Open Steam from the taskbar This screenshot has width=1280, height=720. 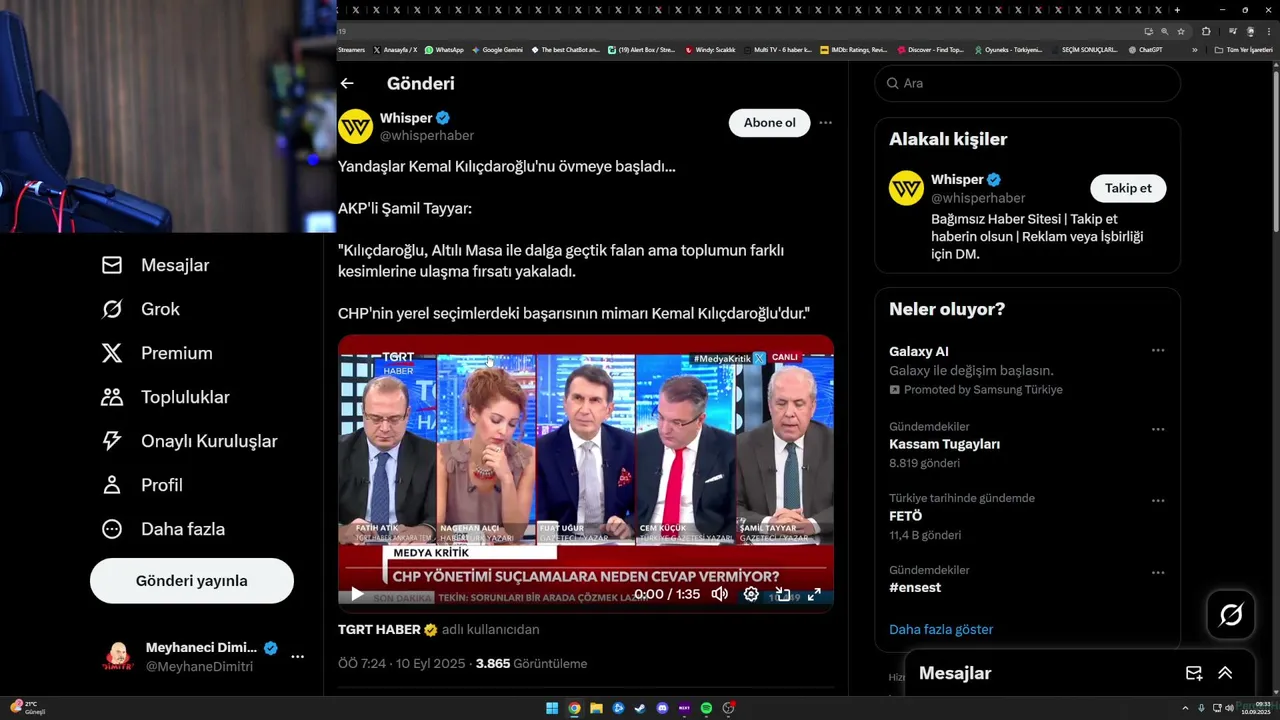[640, 708]
